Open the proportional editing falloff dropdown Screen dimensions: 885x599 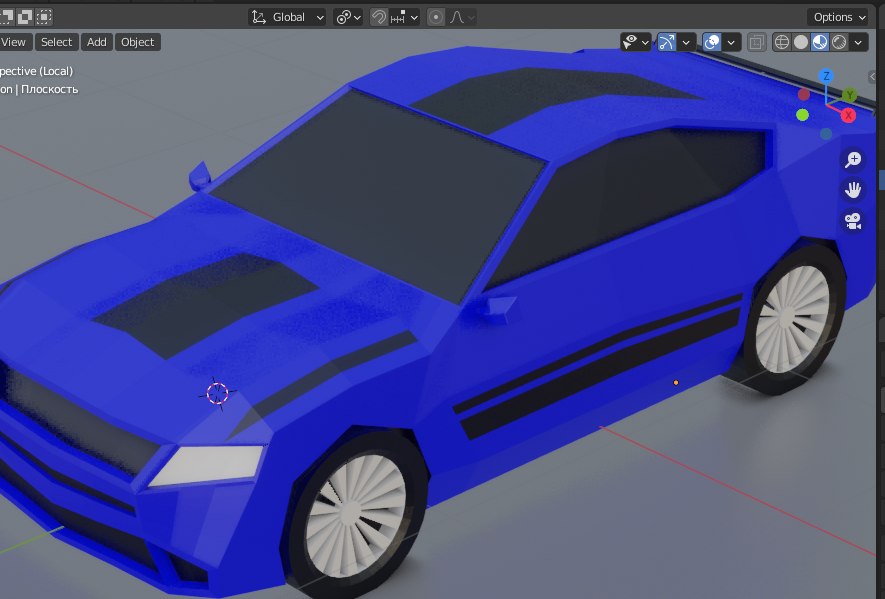point(462,18)
